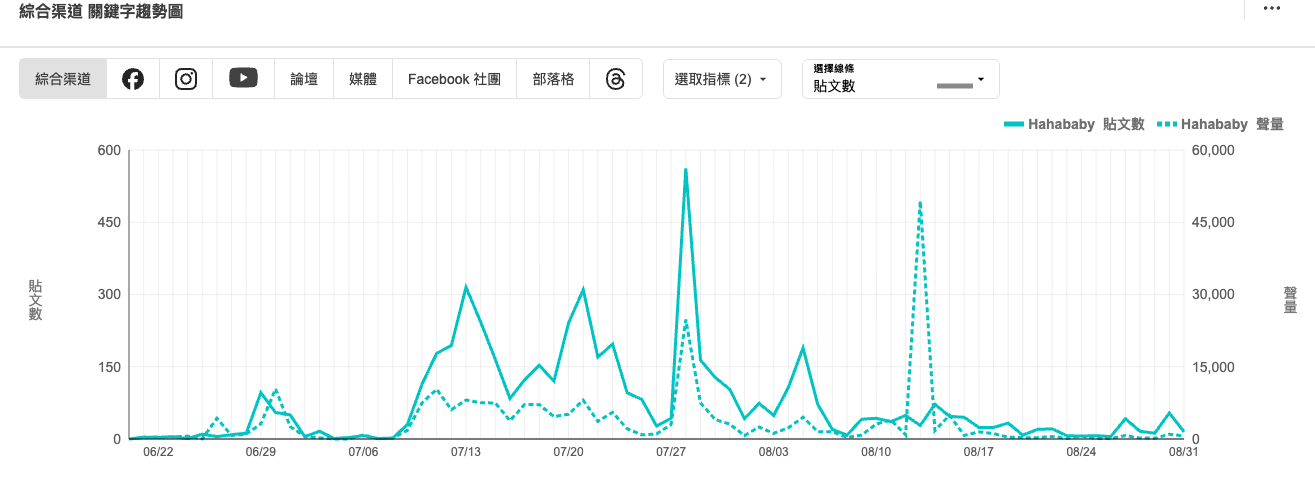Click the line style dropdown arrow
The height and width of the screenshot is (477, 1315).
pyautogui.click(x=981, y=79)
